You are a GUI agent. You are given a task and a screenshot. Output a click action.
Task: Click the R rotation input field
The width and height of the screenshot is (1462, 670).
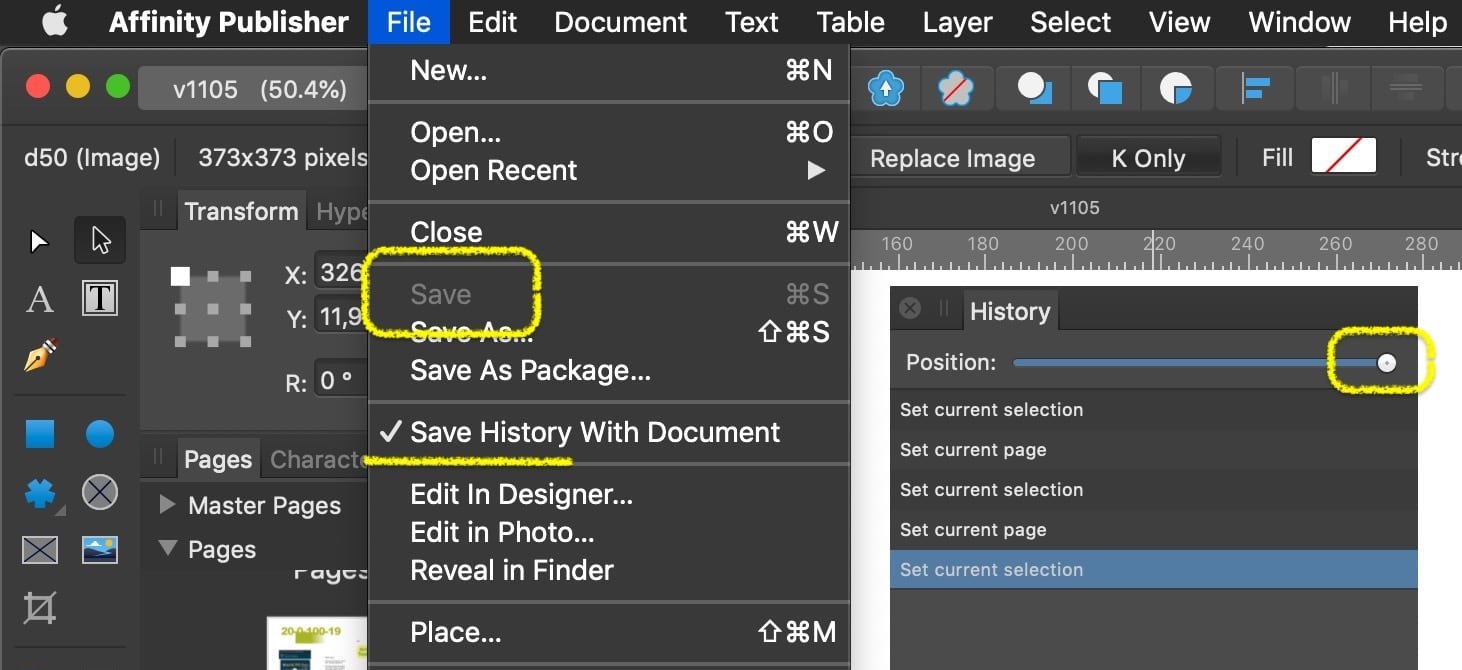[x=341, y=381]
